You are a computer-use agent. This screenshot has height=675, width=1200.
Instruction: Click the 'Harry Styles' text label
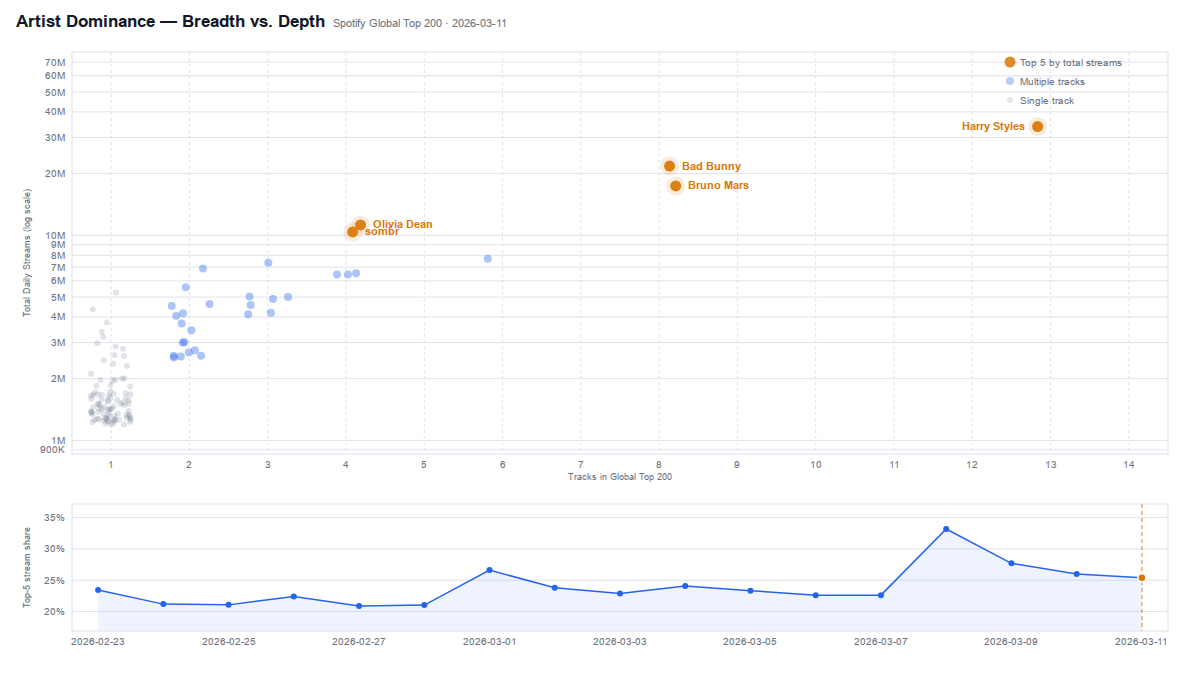(992, 127)
